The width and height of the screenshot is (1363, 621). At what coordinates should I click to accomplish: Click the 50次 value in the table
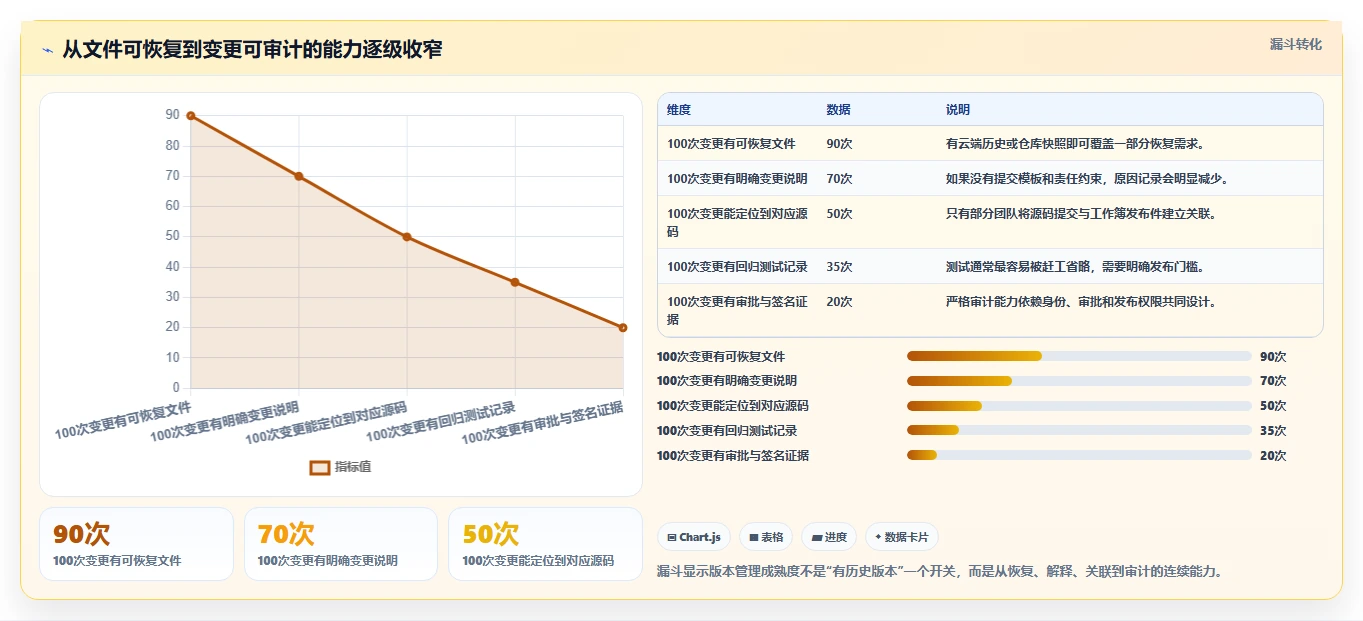coord(839,214)
